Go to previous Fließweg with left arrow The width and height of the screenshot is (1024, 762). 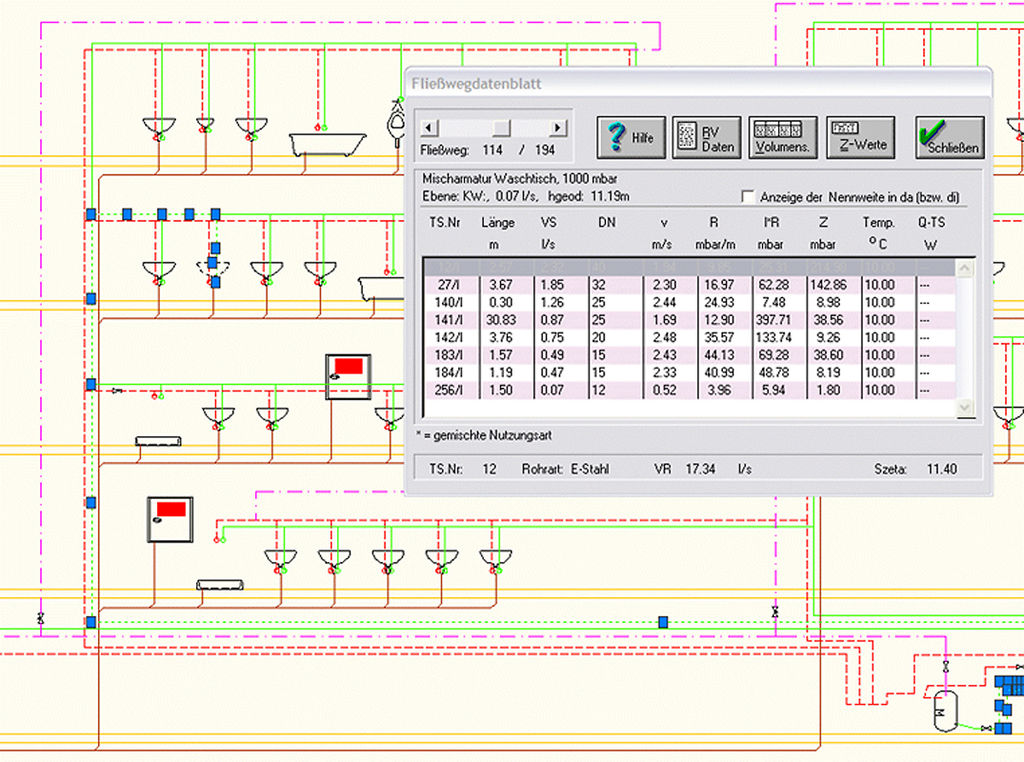point(429,128)
